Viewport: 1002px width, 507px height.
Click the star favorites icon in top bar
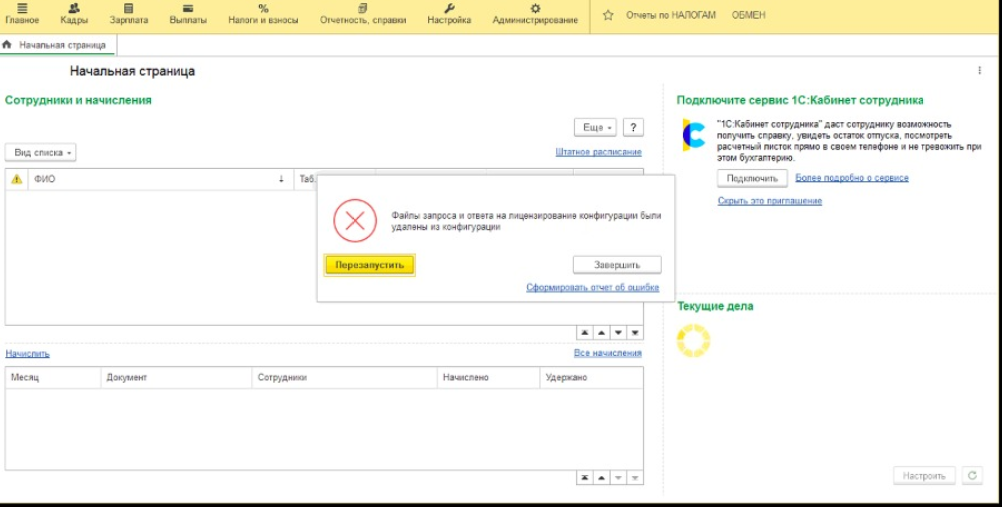tap(609, 15)
